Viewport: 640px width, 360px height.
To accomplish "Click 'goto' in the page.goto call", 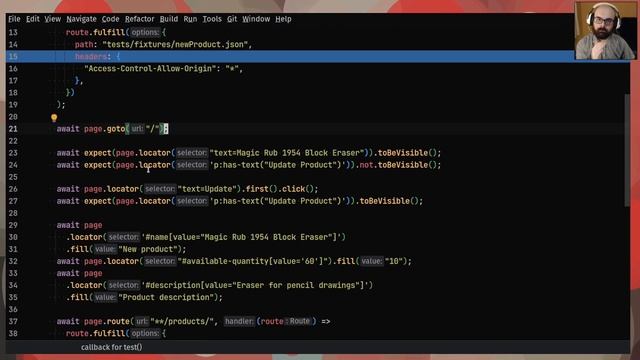I will [x=116, y=129].
